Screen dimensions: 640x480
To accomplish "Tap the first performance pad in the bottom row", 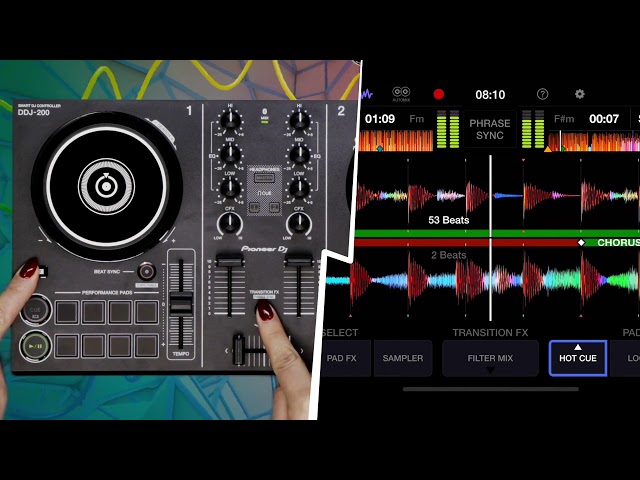I will 67,345.
